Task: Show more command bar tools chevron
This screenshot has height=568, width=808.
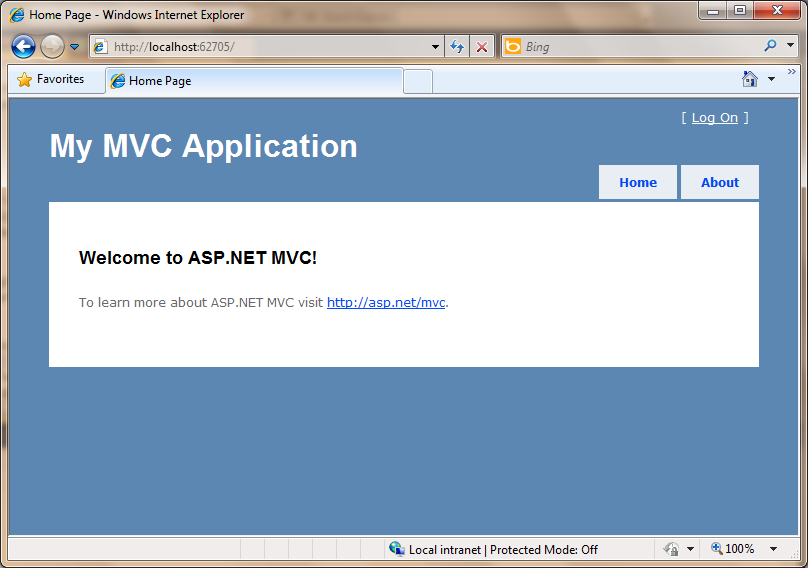Action: pos(792,72)
